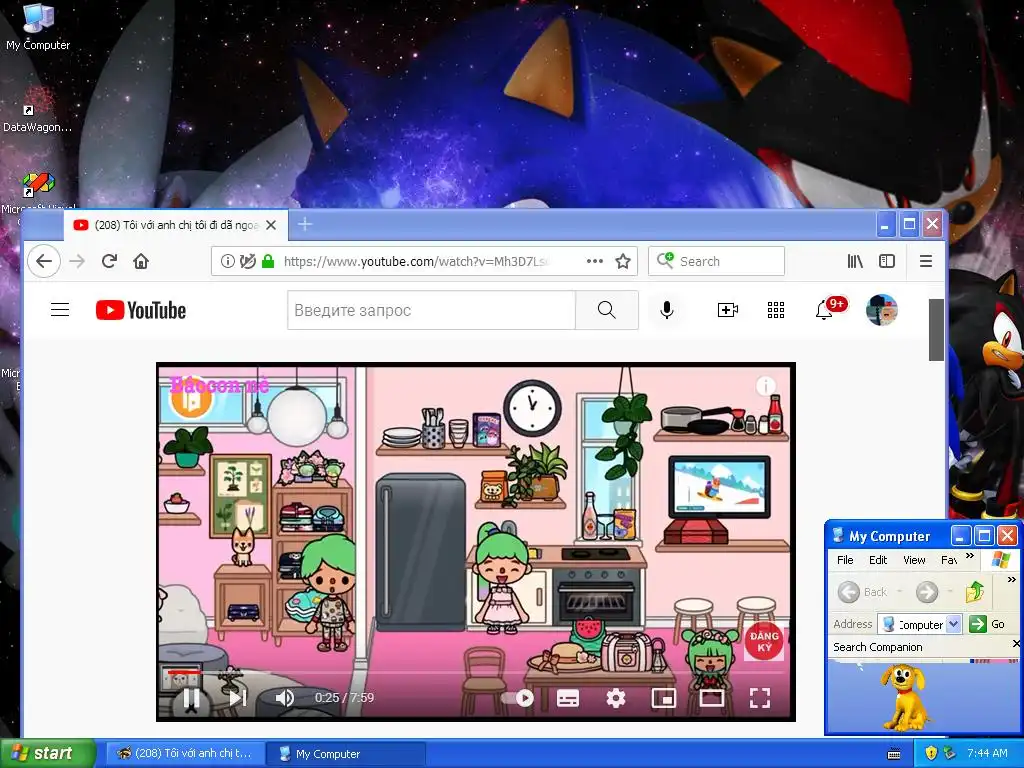Open the browser home page

click(x=141, y=261)
